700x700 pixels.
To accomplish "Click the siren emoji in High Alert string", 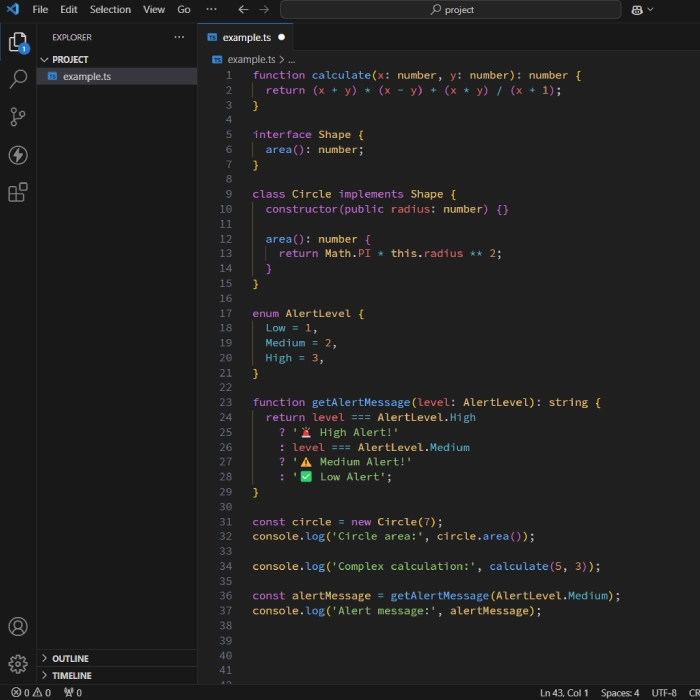I will click(306, 432).
